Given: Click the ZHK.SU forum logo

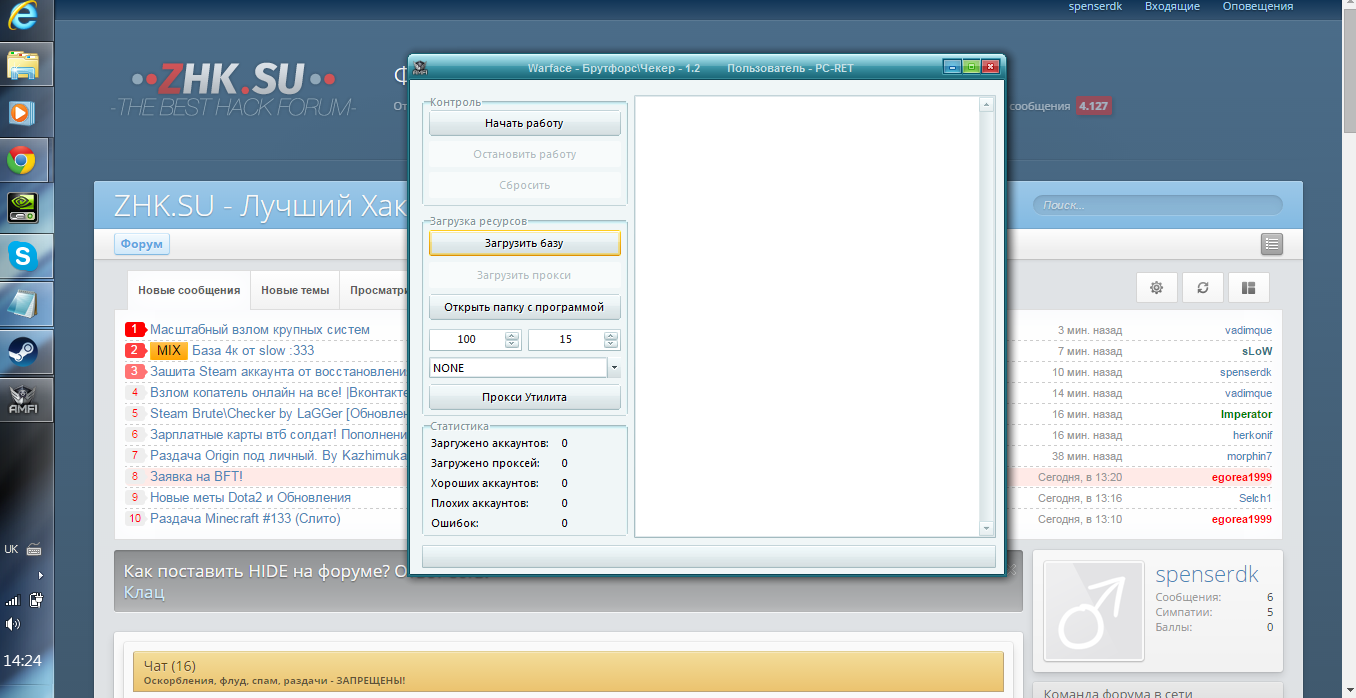Looking at the screenshot, I should tap(233, 91).
